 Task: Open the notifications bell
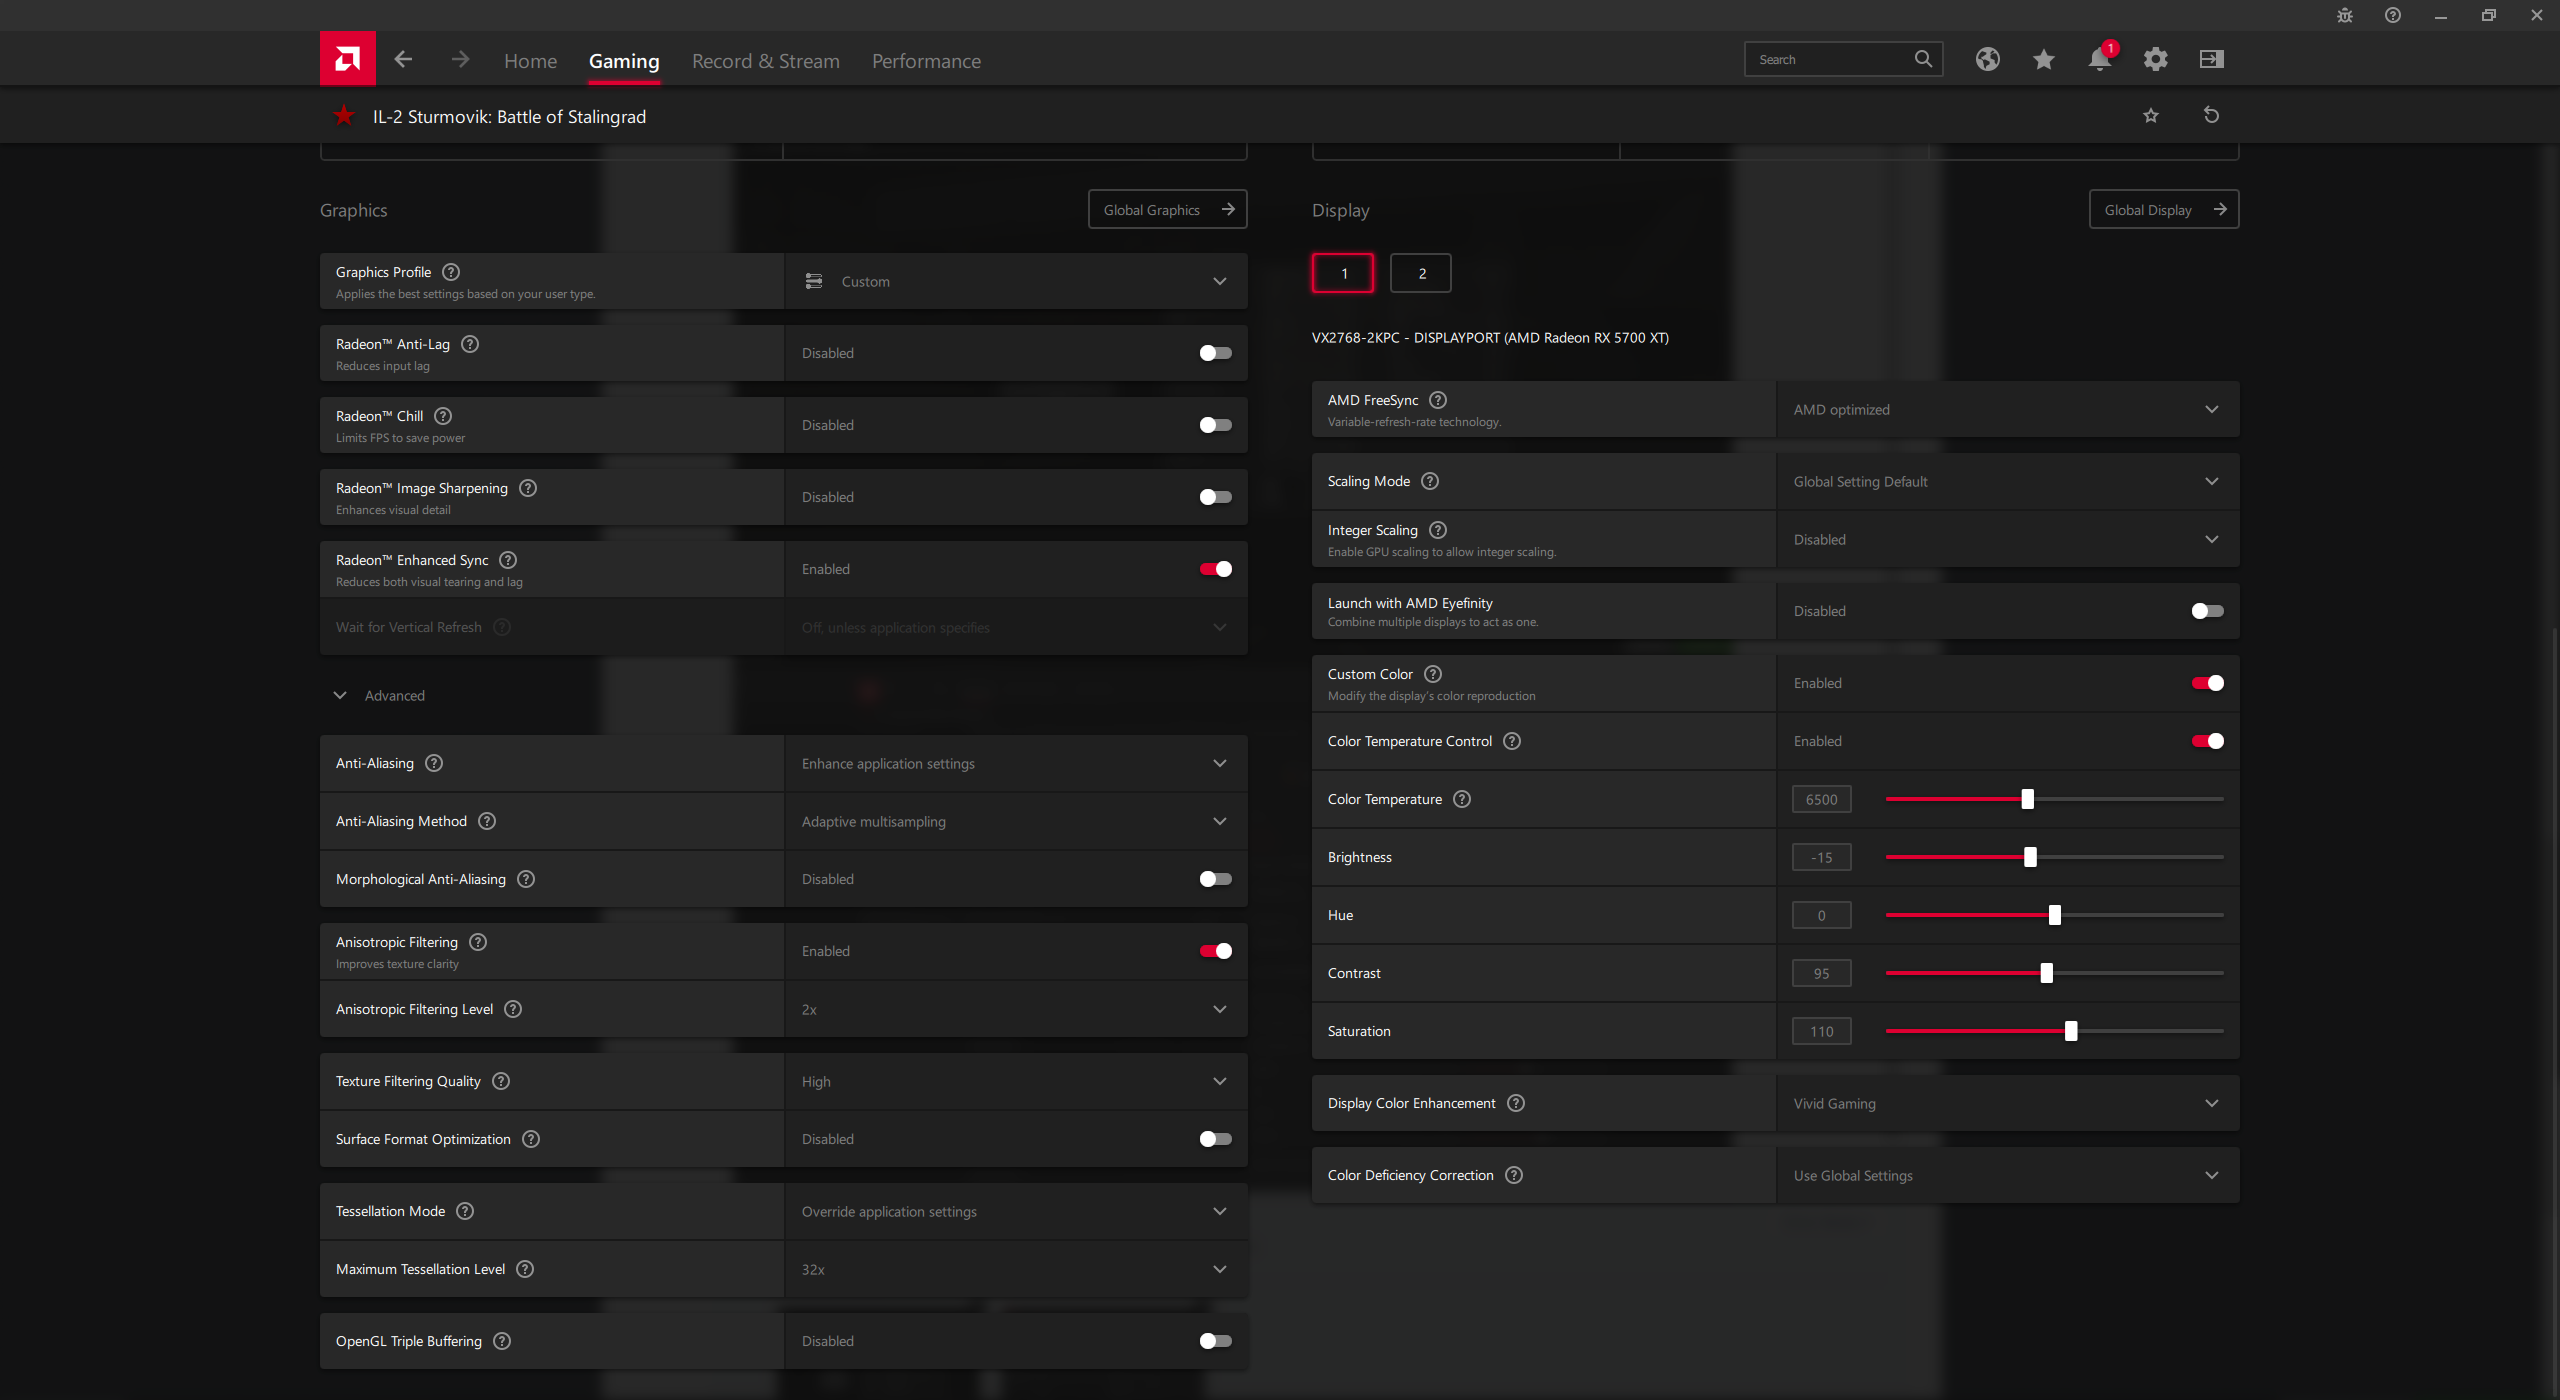(2100, 59)
